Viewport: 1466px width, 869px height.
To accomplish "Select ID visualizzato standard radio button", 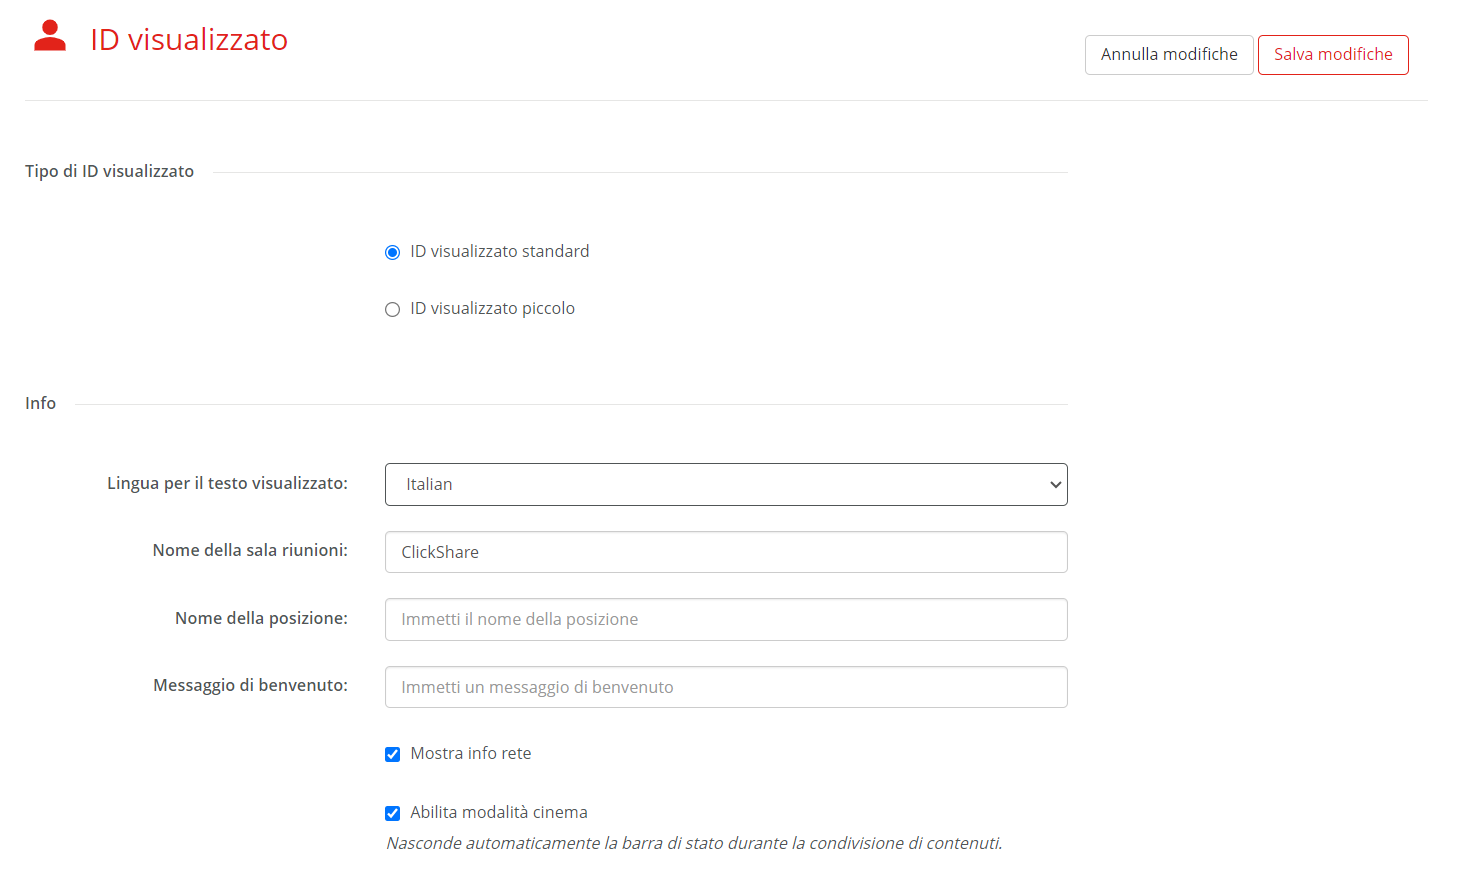I will [392, 252].
